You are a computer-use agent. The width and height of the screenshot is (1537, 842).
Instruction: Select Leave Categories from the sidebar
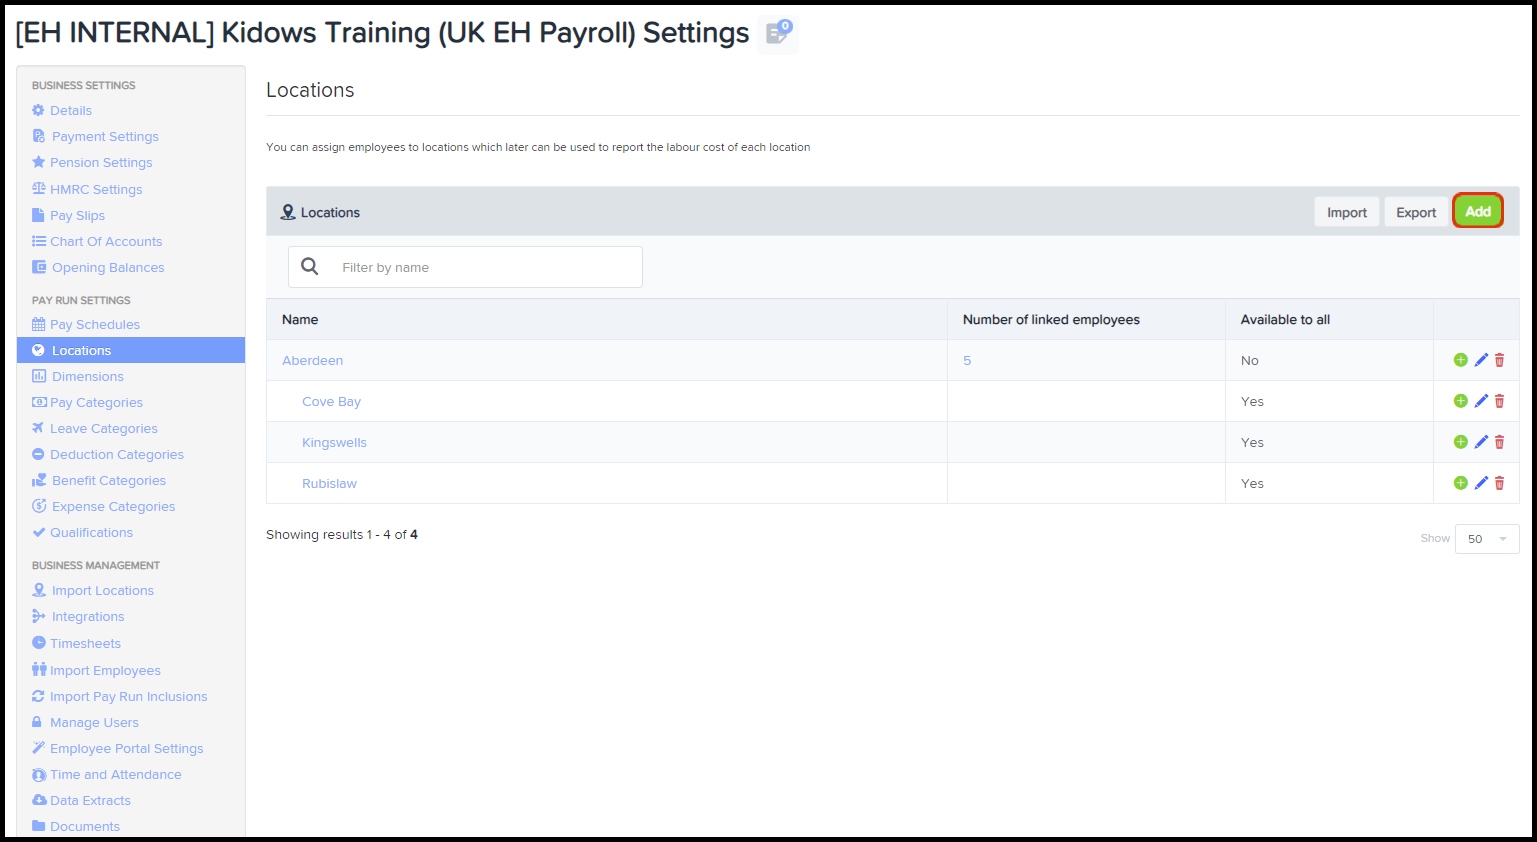click(x=103, y=428)
